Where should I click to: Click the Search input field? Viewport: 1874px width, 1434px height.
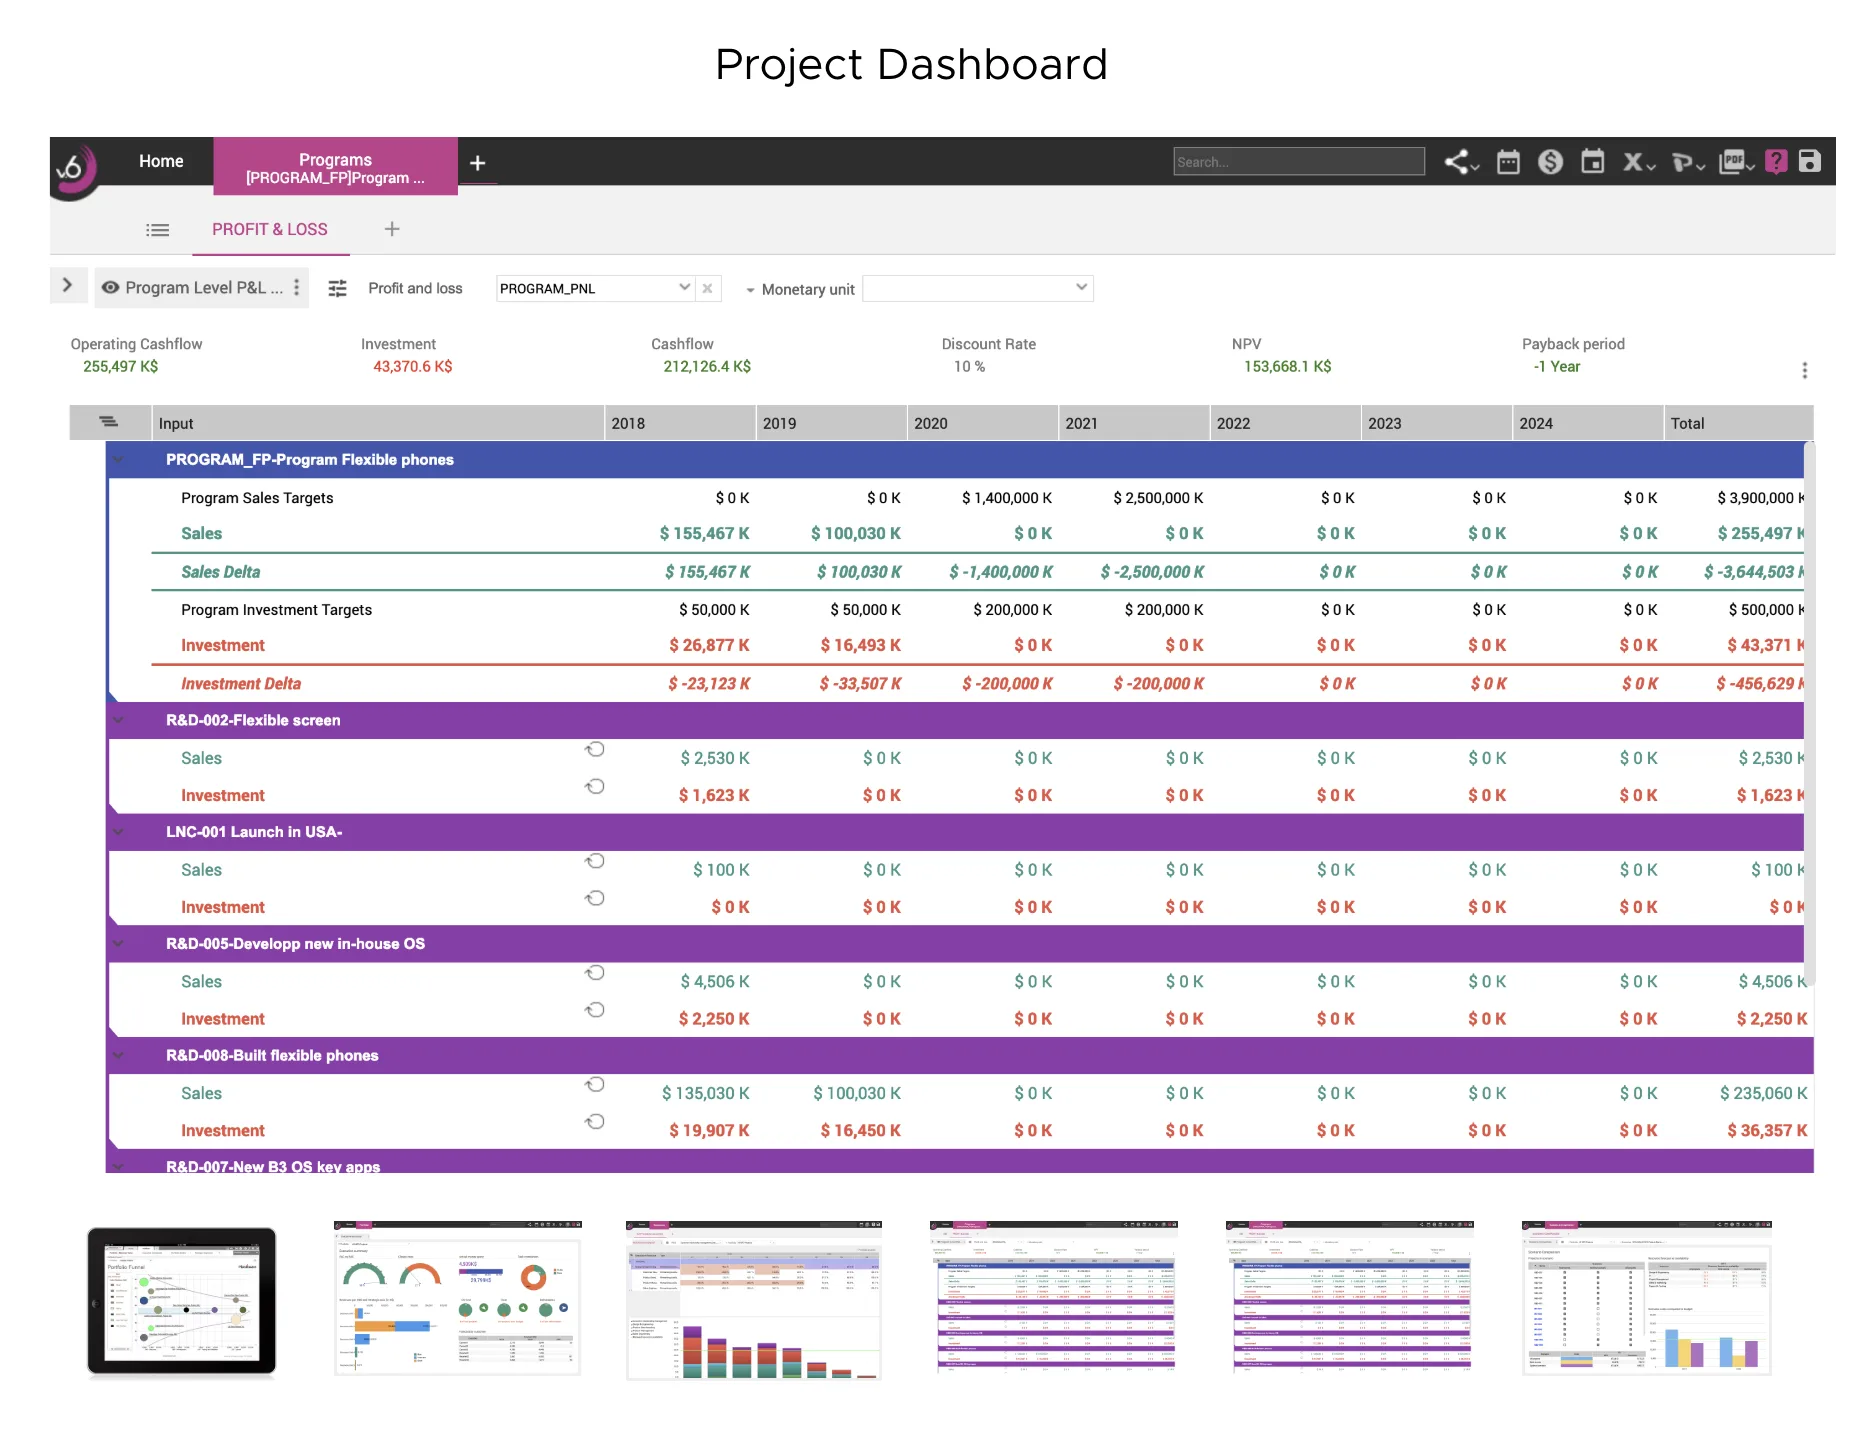[x=1299, y=162]
